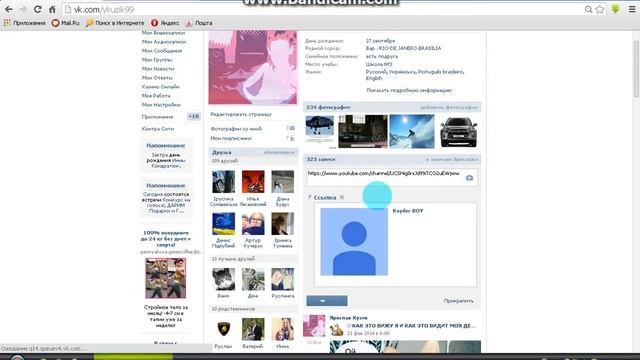Click Редактировать страницу link
This screenshot has width=640, height=360.
click(x=241, y=114)
